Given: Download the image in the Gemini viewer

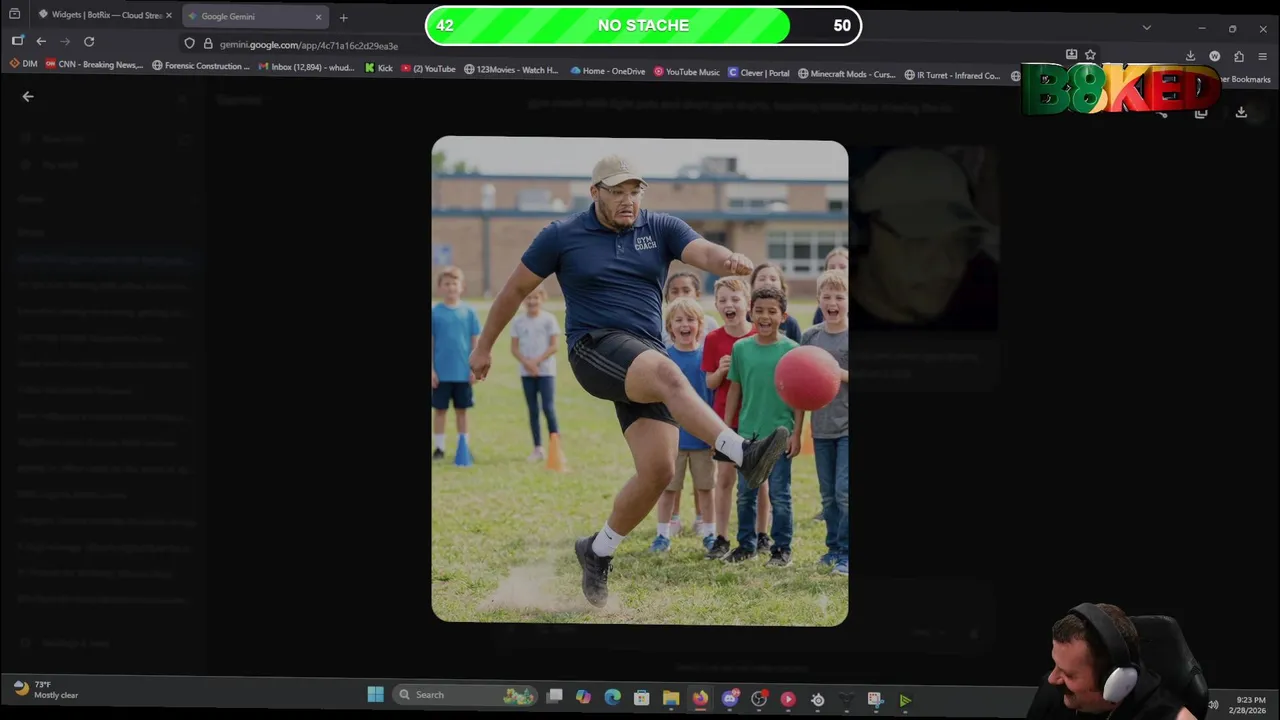Looking at the screenshot, I should pyautogui.click(x=1241, y=112).
